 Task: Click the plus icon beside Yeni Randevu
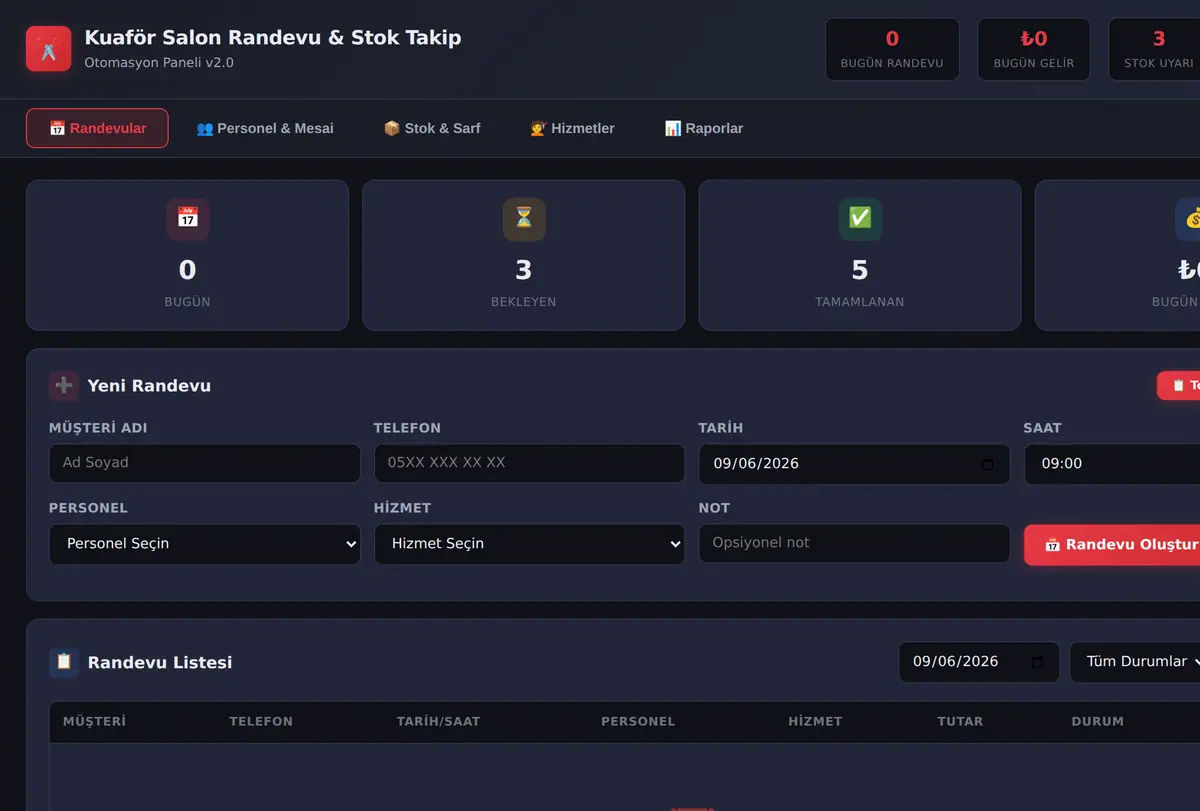tap(63, 386)
